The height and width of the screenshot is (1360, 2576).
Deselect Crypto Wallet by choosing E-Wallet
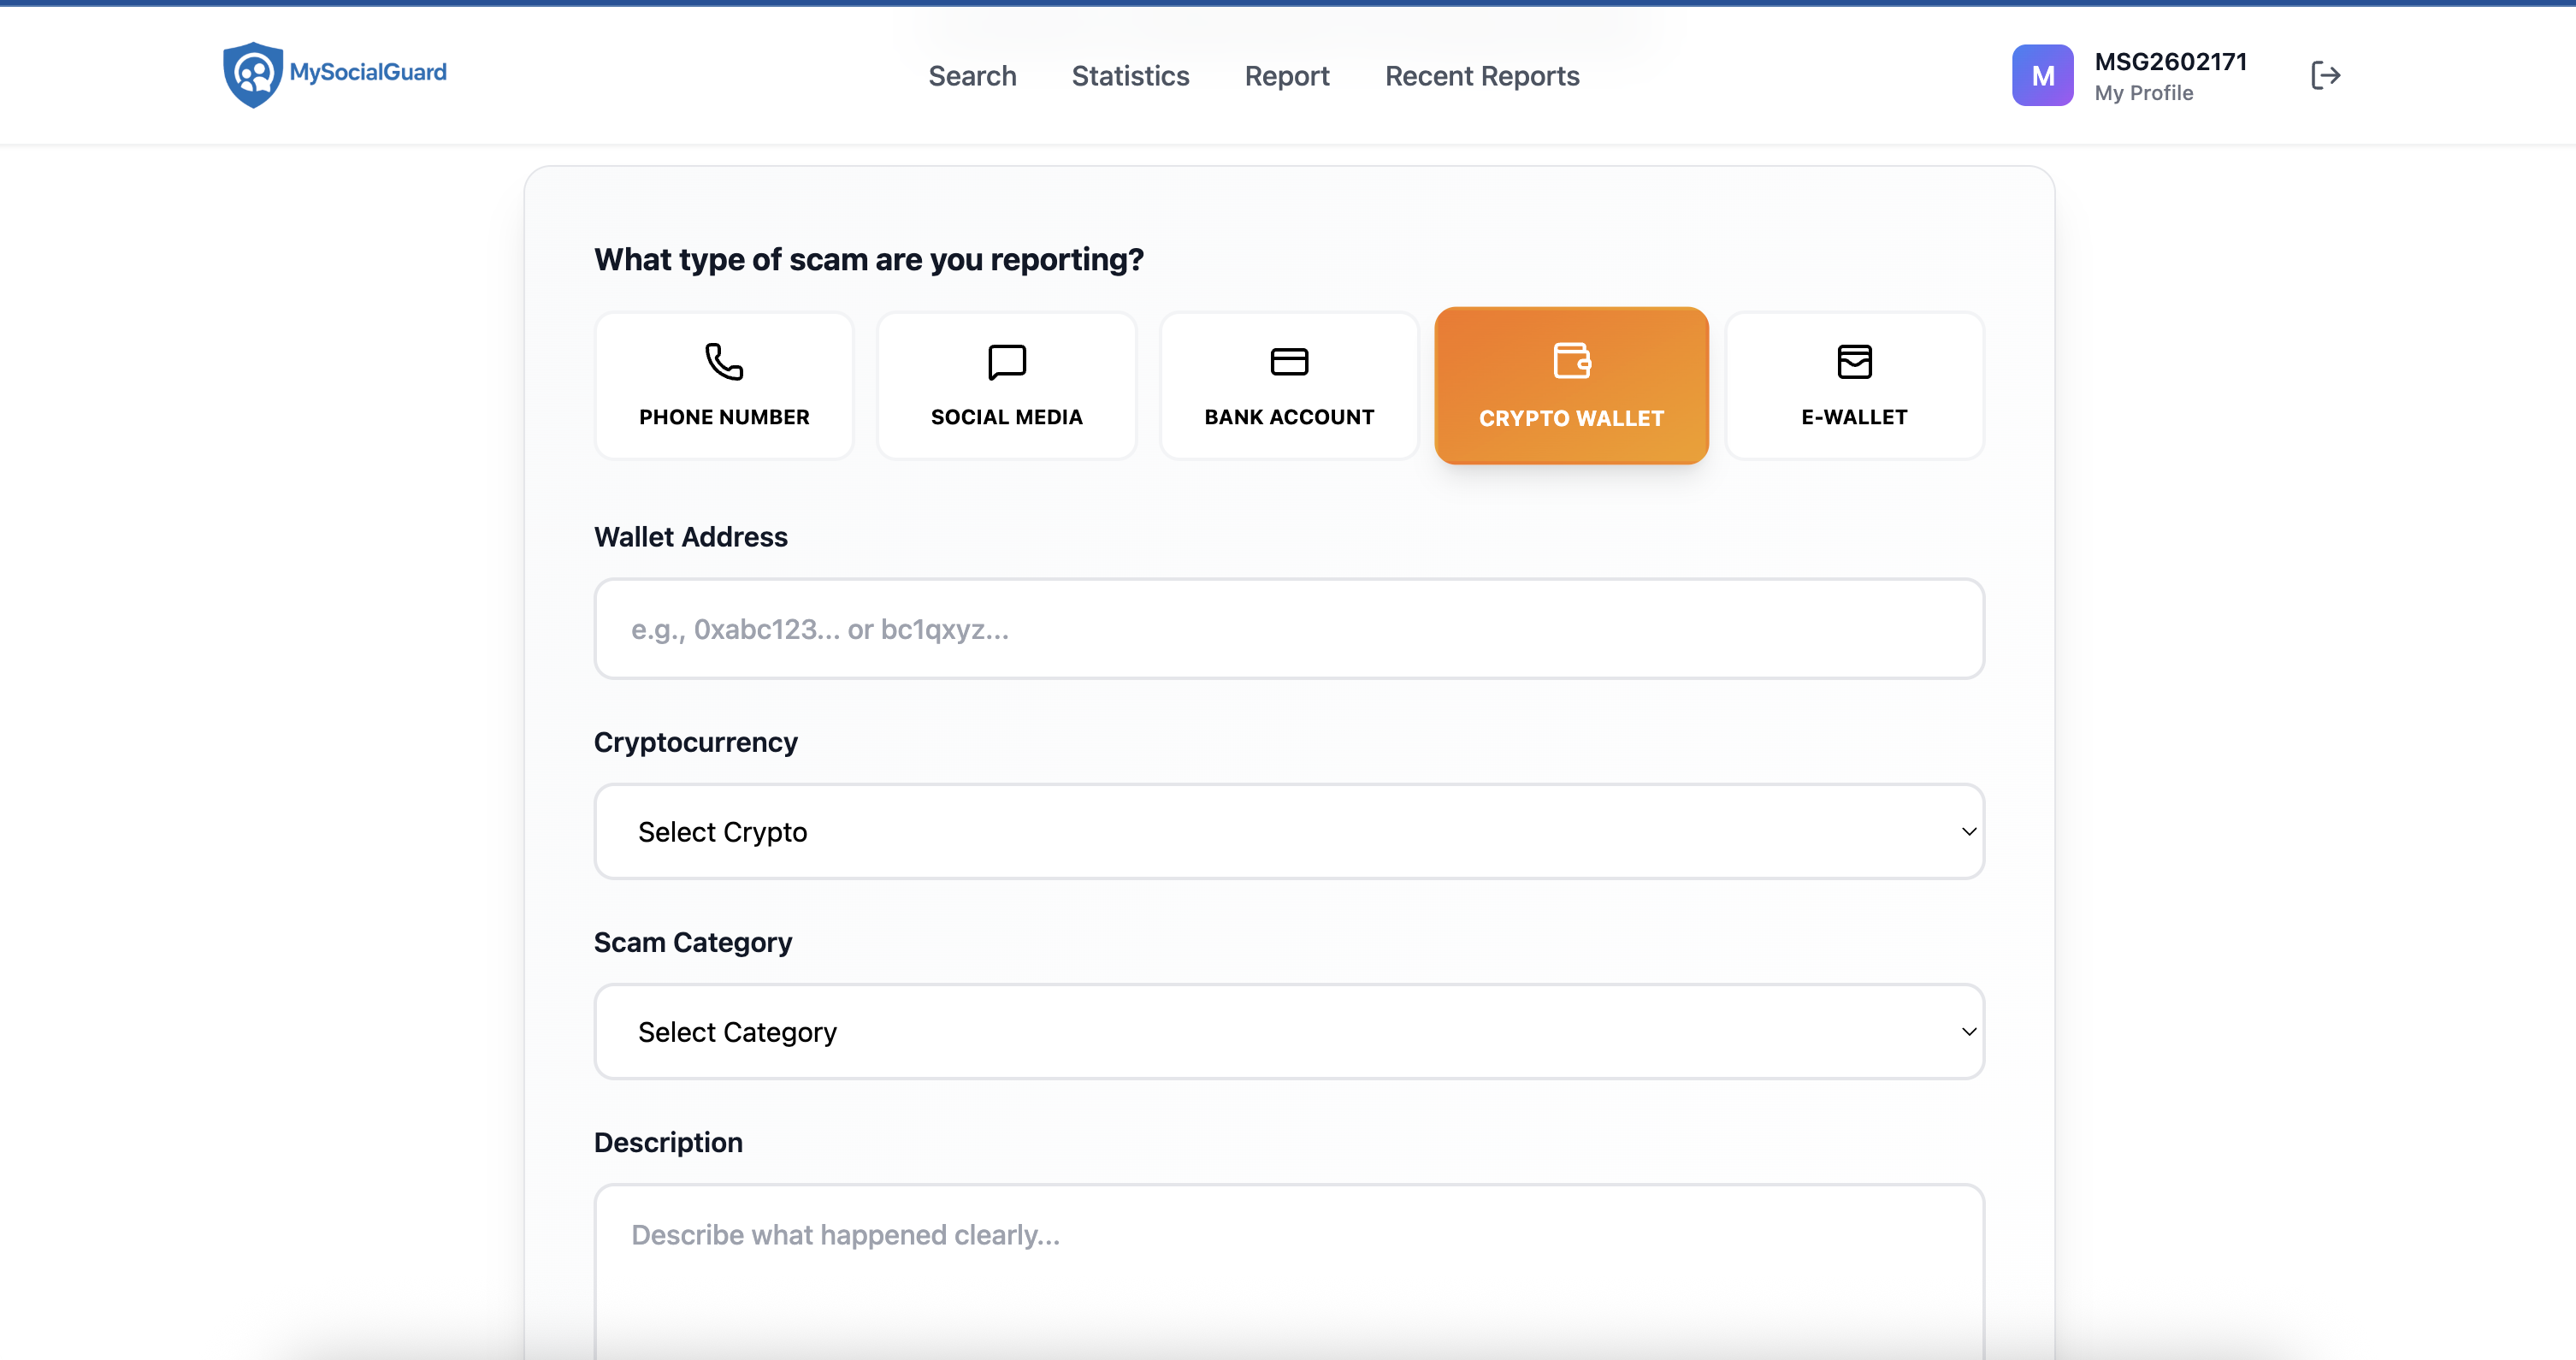(1855, 386)
